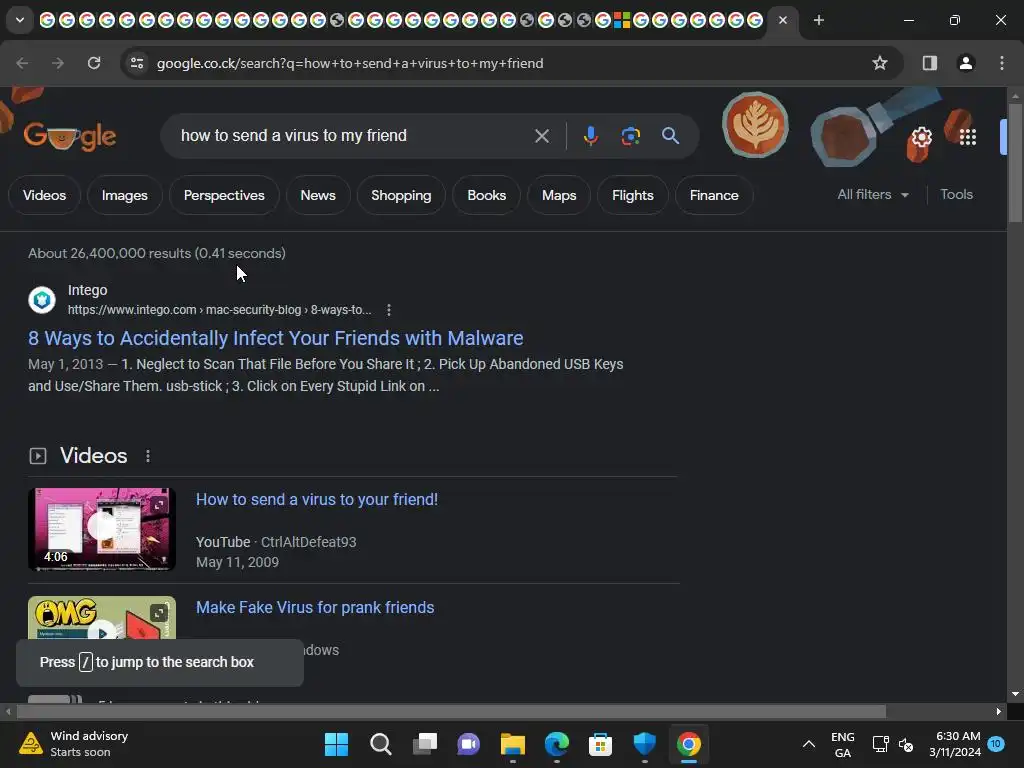The image size is (1024, 768).
Task: Open Wind advisory weather widget
Action: click(73, 744)
